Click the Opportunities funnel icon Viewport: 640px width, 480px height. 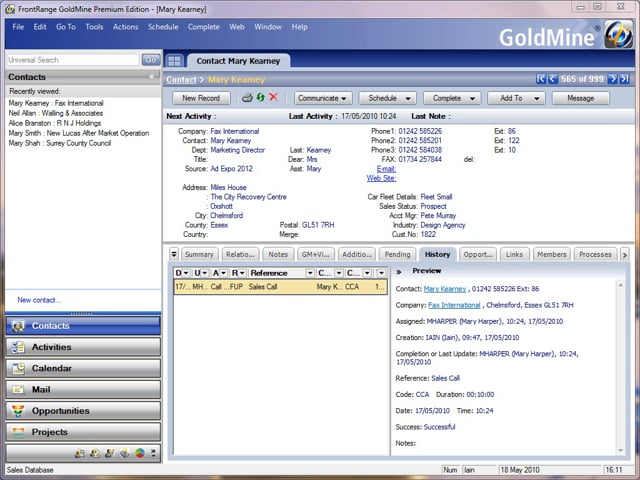coord(18,411)
